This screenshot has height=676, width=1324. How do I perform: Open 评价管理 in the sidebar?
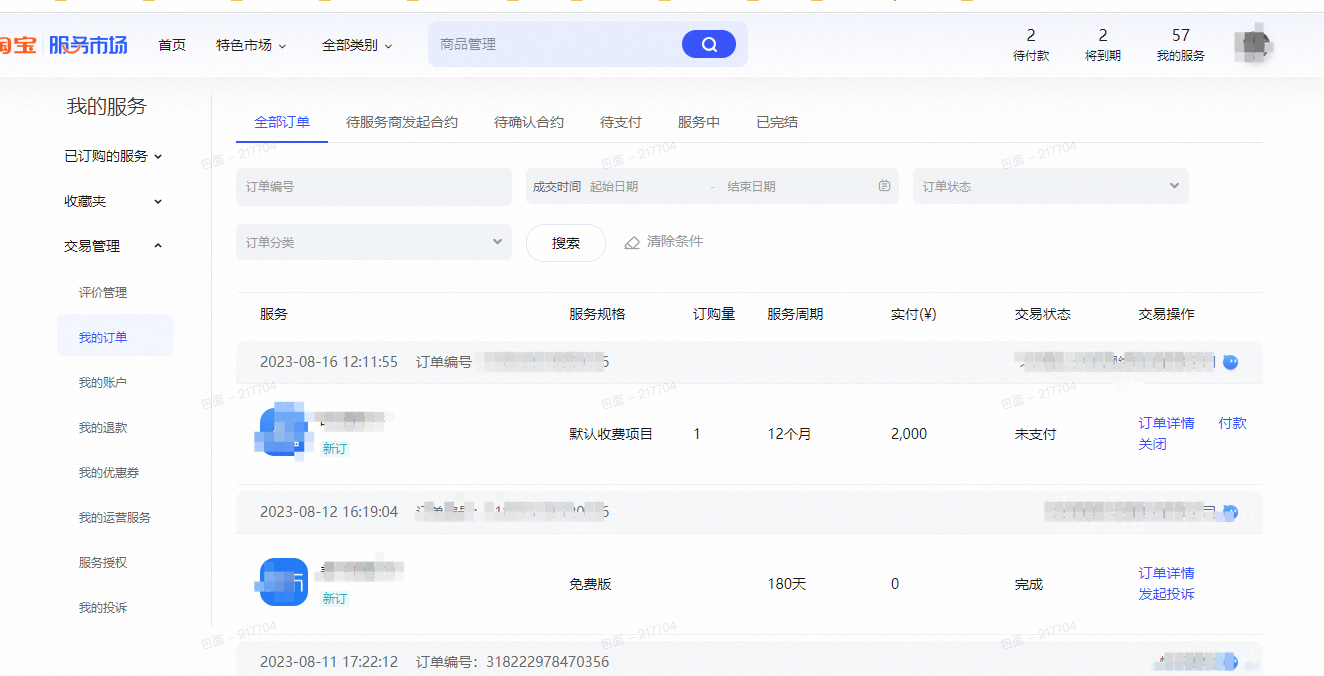coord(103,293)
